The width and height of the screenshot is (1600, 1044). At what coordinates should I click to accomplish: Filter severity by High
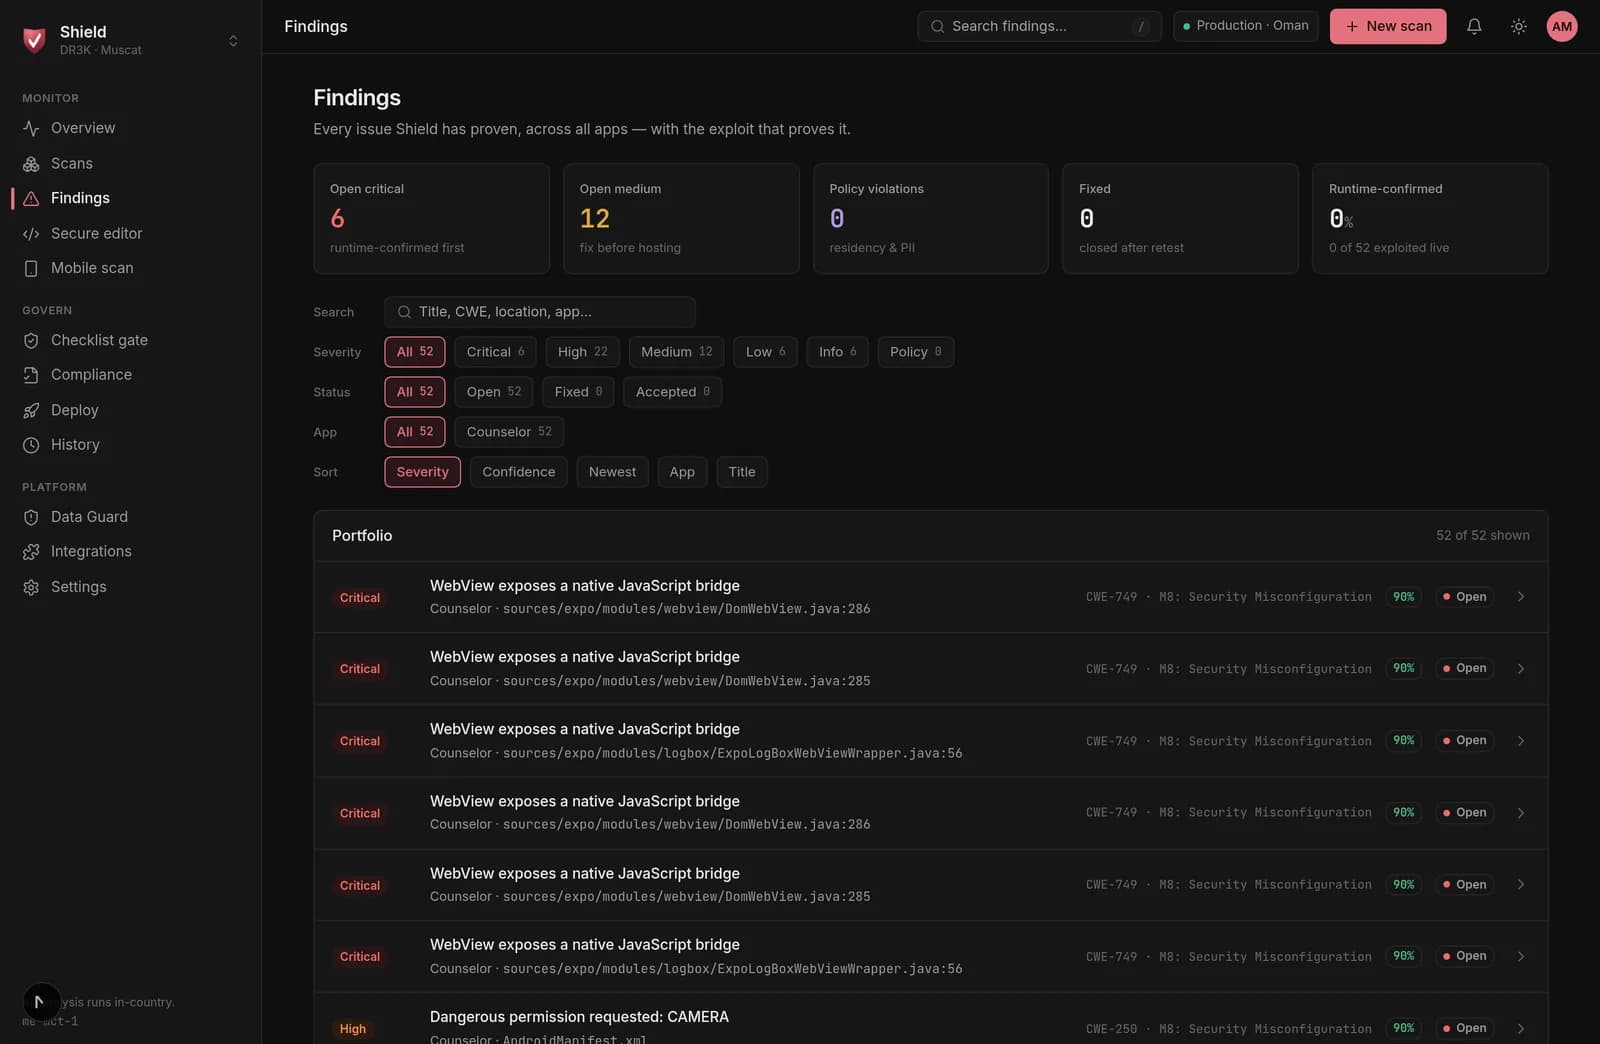(x=582, y=352)
